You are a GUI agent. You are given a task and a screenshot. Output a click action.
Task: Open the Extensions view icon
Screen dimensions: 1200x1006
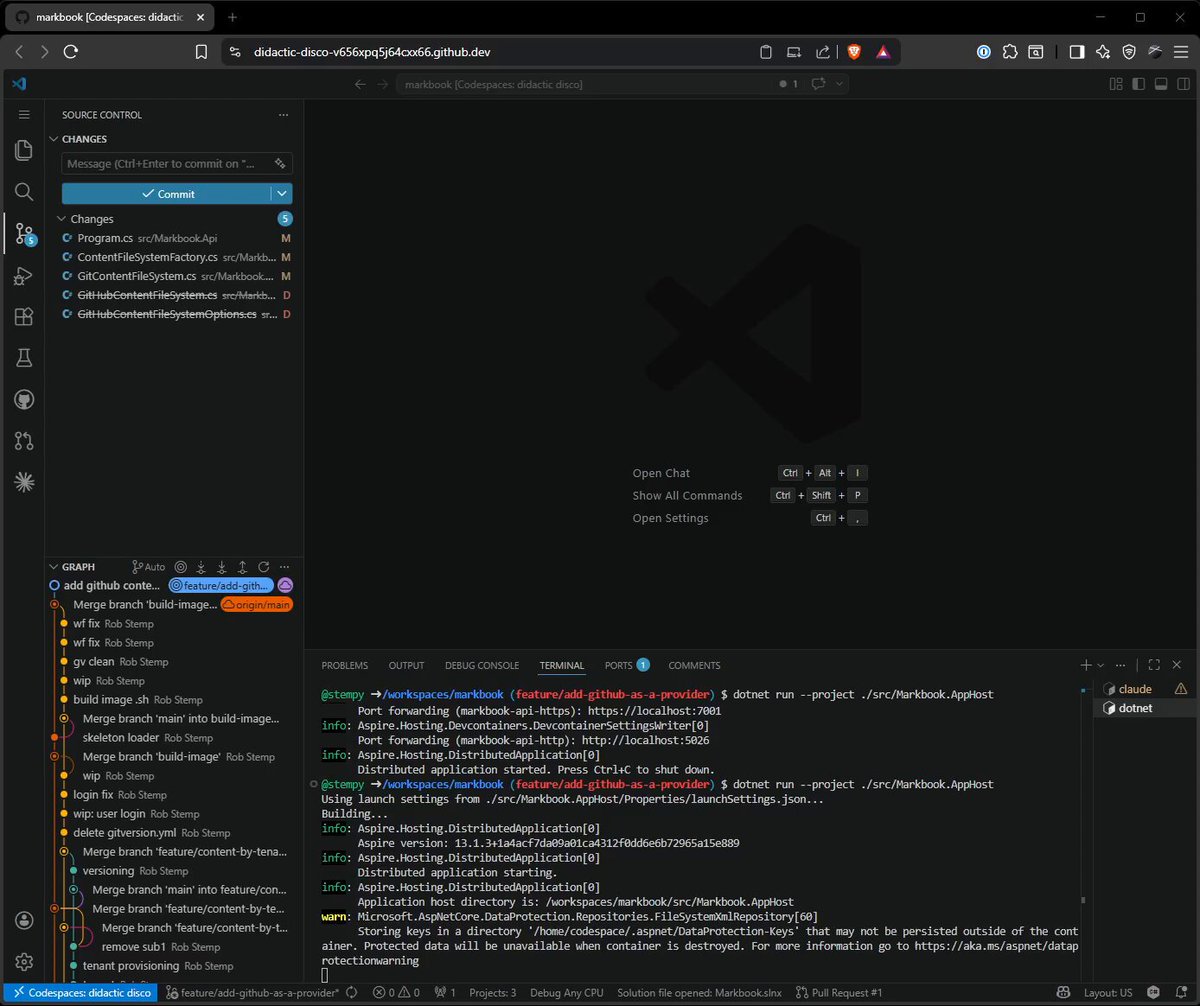24,317
